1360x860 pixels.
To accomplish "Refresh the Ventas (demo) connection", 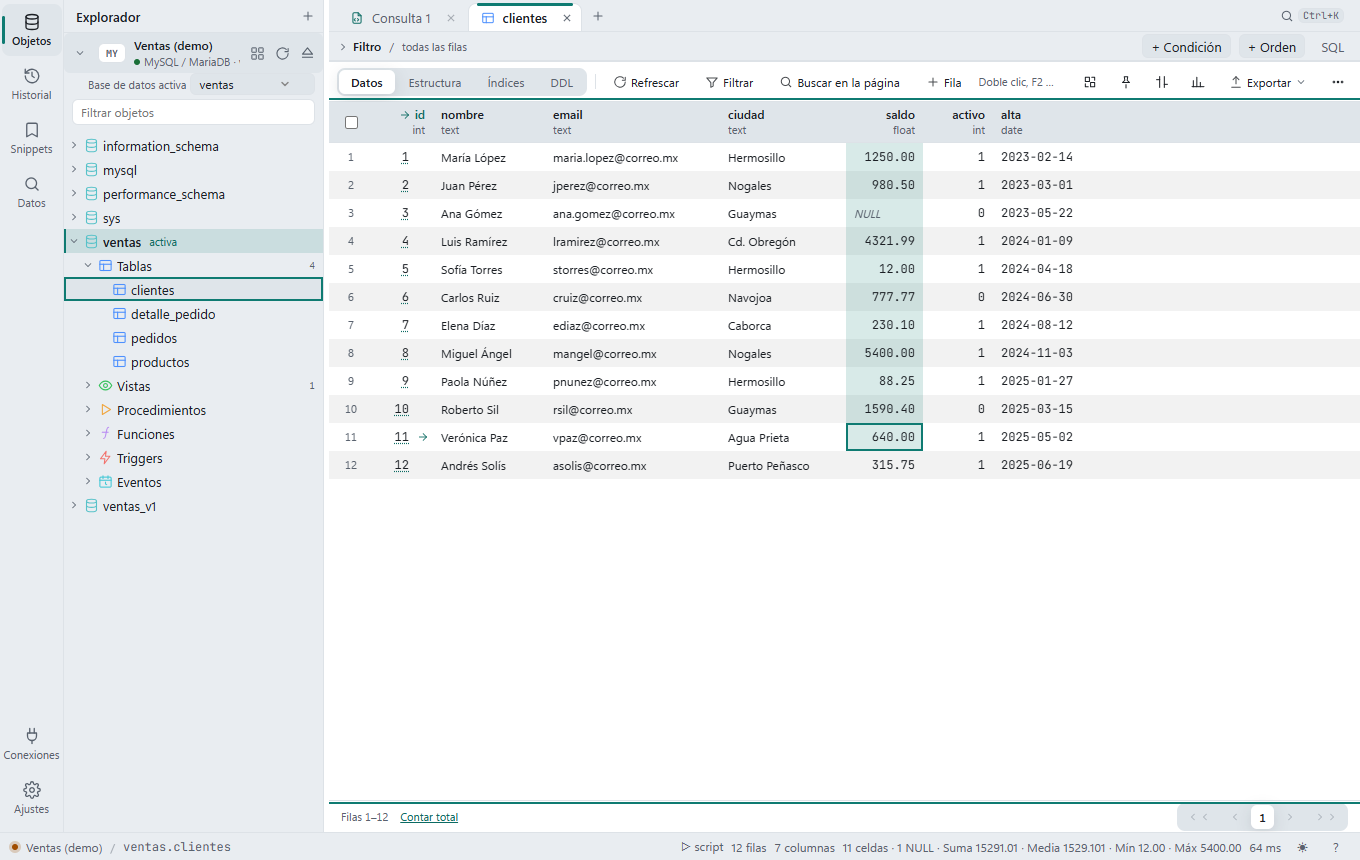I will click(x=282, y=53).
